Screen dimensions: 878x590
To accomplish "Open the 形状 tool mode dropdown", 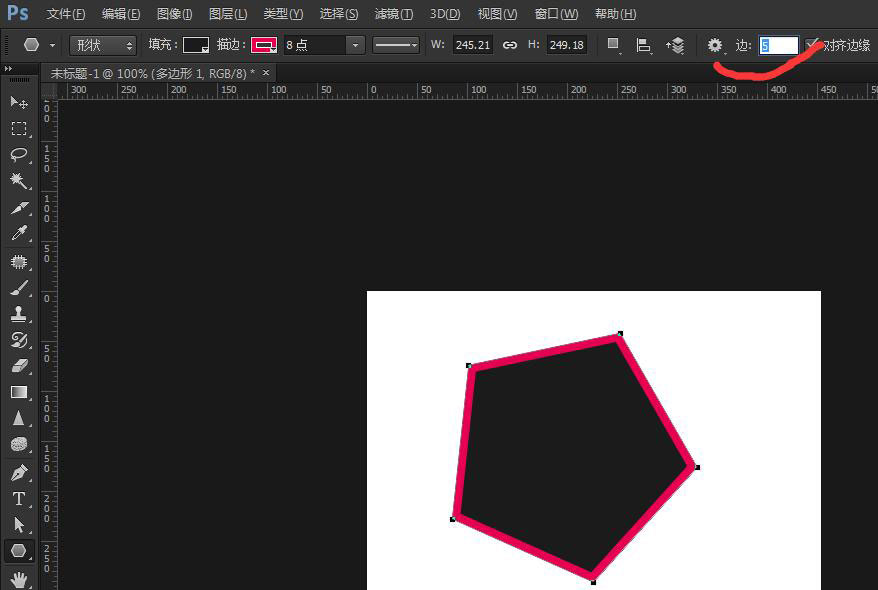I will tap(103, 45).
